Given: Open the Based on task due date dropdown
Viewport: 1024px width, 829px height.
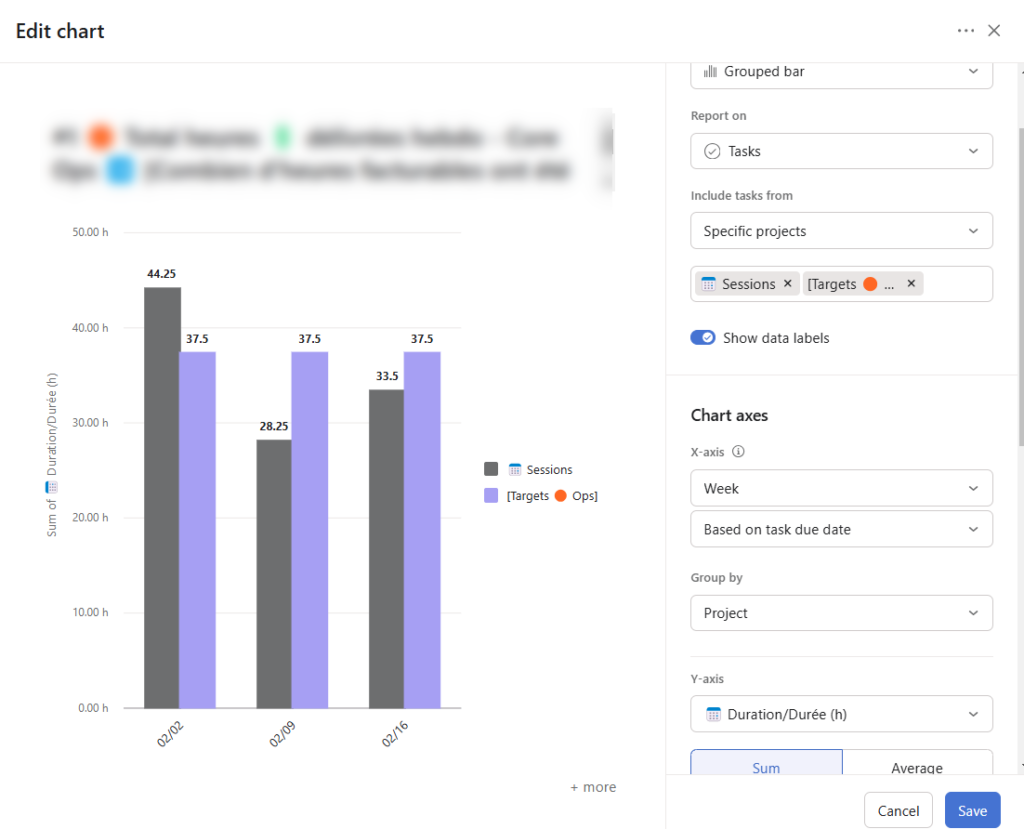Looking at the screenshot, I should pos(841,529).
